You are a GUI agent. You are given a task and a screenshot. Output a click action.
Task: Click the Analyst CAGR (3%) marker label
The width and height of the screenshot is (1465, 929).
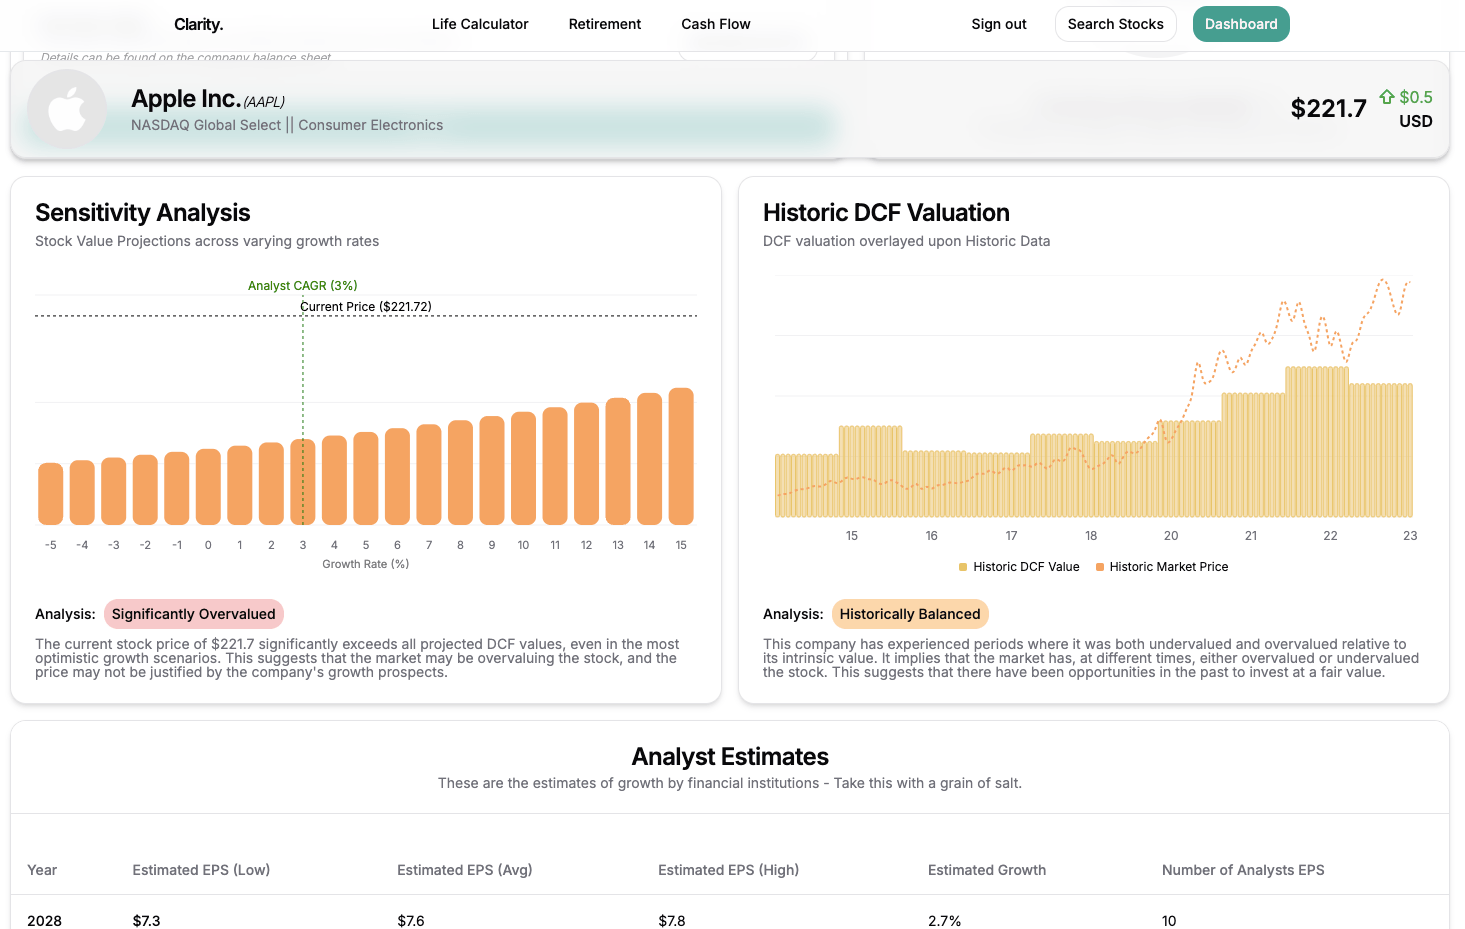(302, 286)
